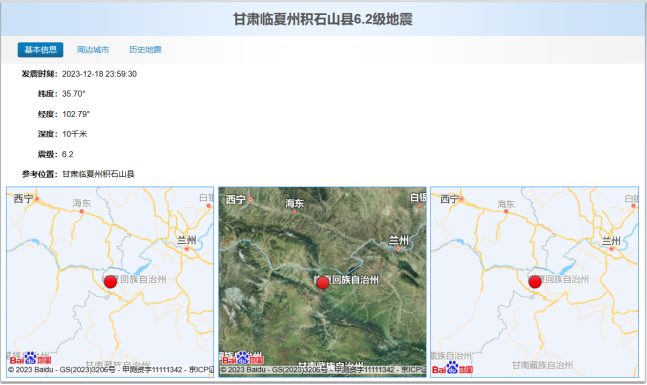Viewport: 647px width, 385px height.
Task: Click the longitude value 102.79°
Action: pyautogui.click(x=76, y=114)
